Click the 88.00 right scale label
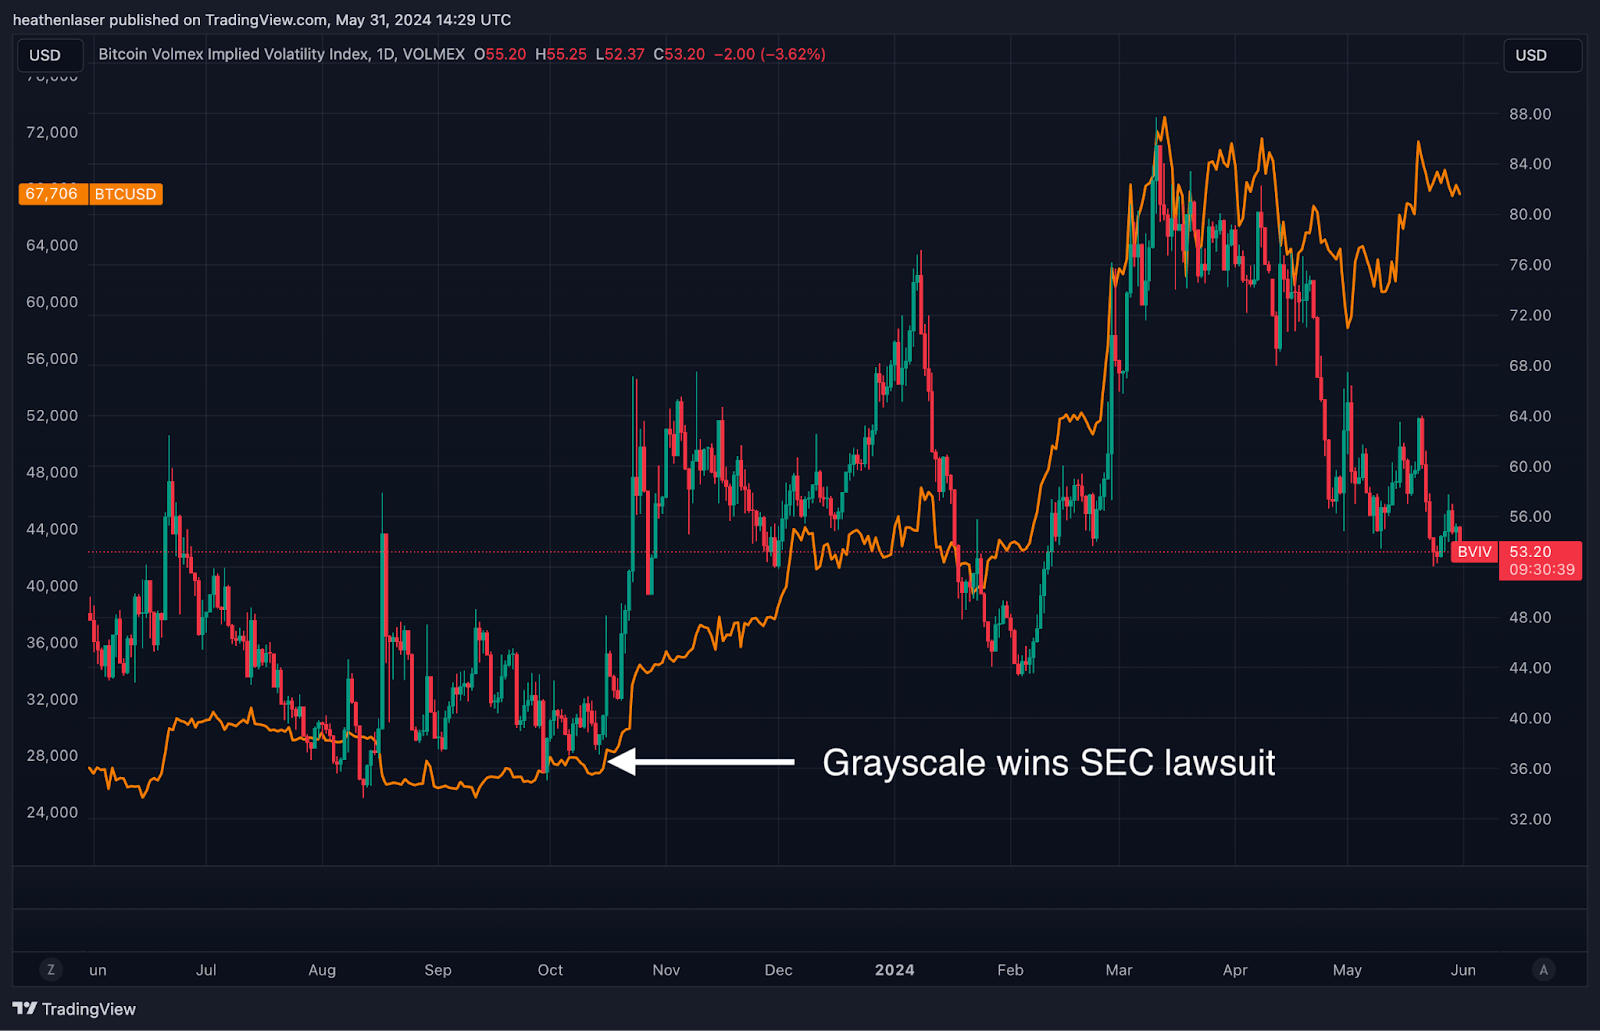Screen dimensions: 1600x1031 tap(1530, 114)
